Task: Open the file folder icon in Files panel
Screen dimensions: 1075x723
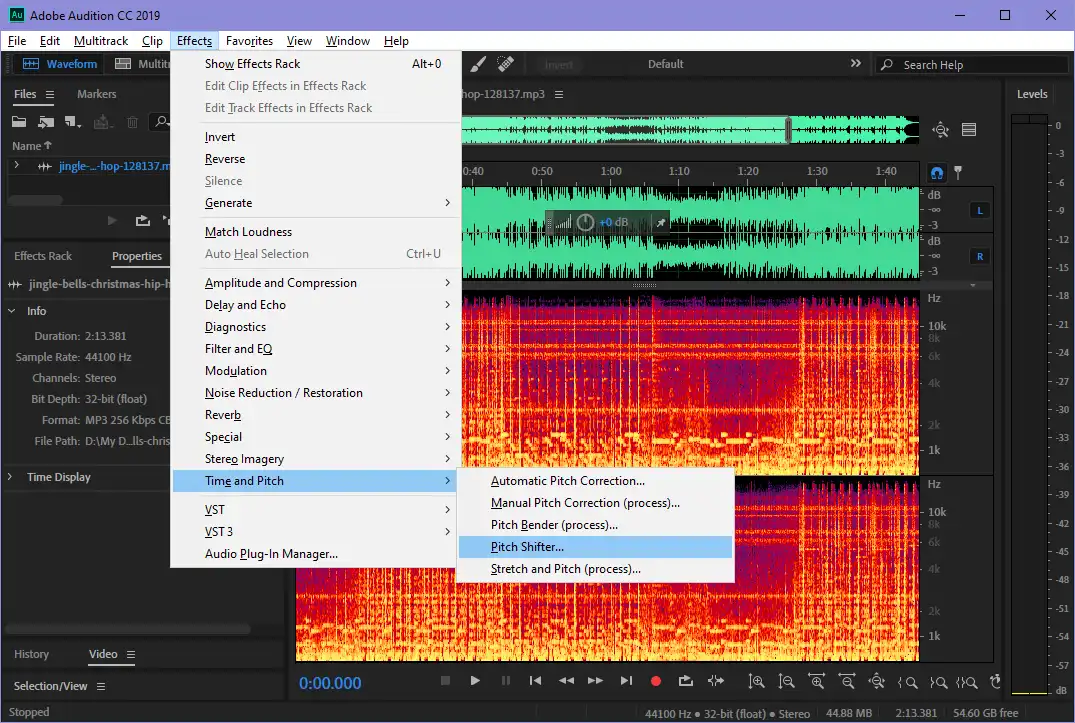Action: pyautogui.click(x=19, y=122)
